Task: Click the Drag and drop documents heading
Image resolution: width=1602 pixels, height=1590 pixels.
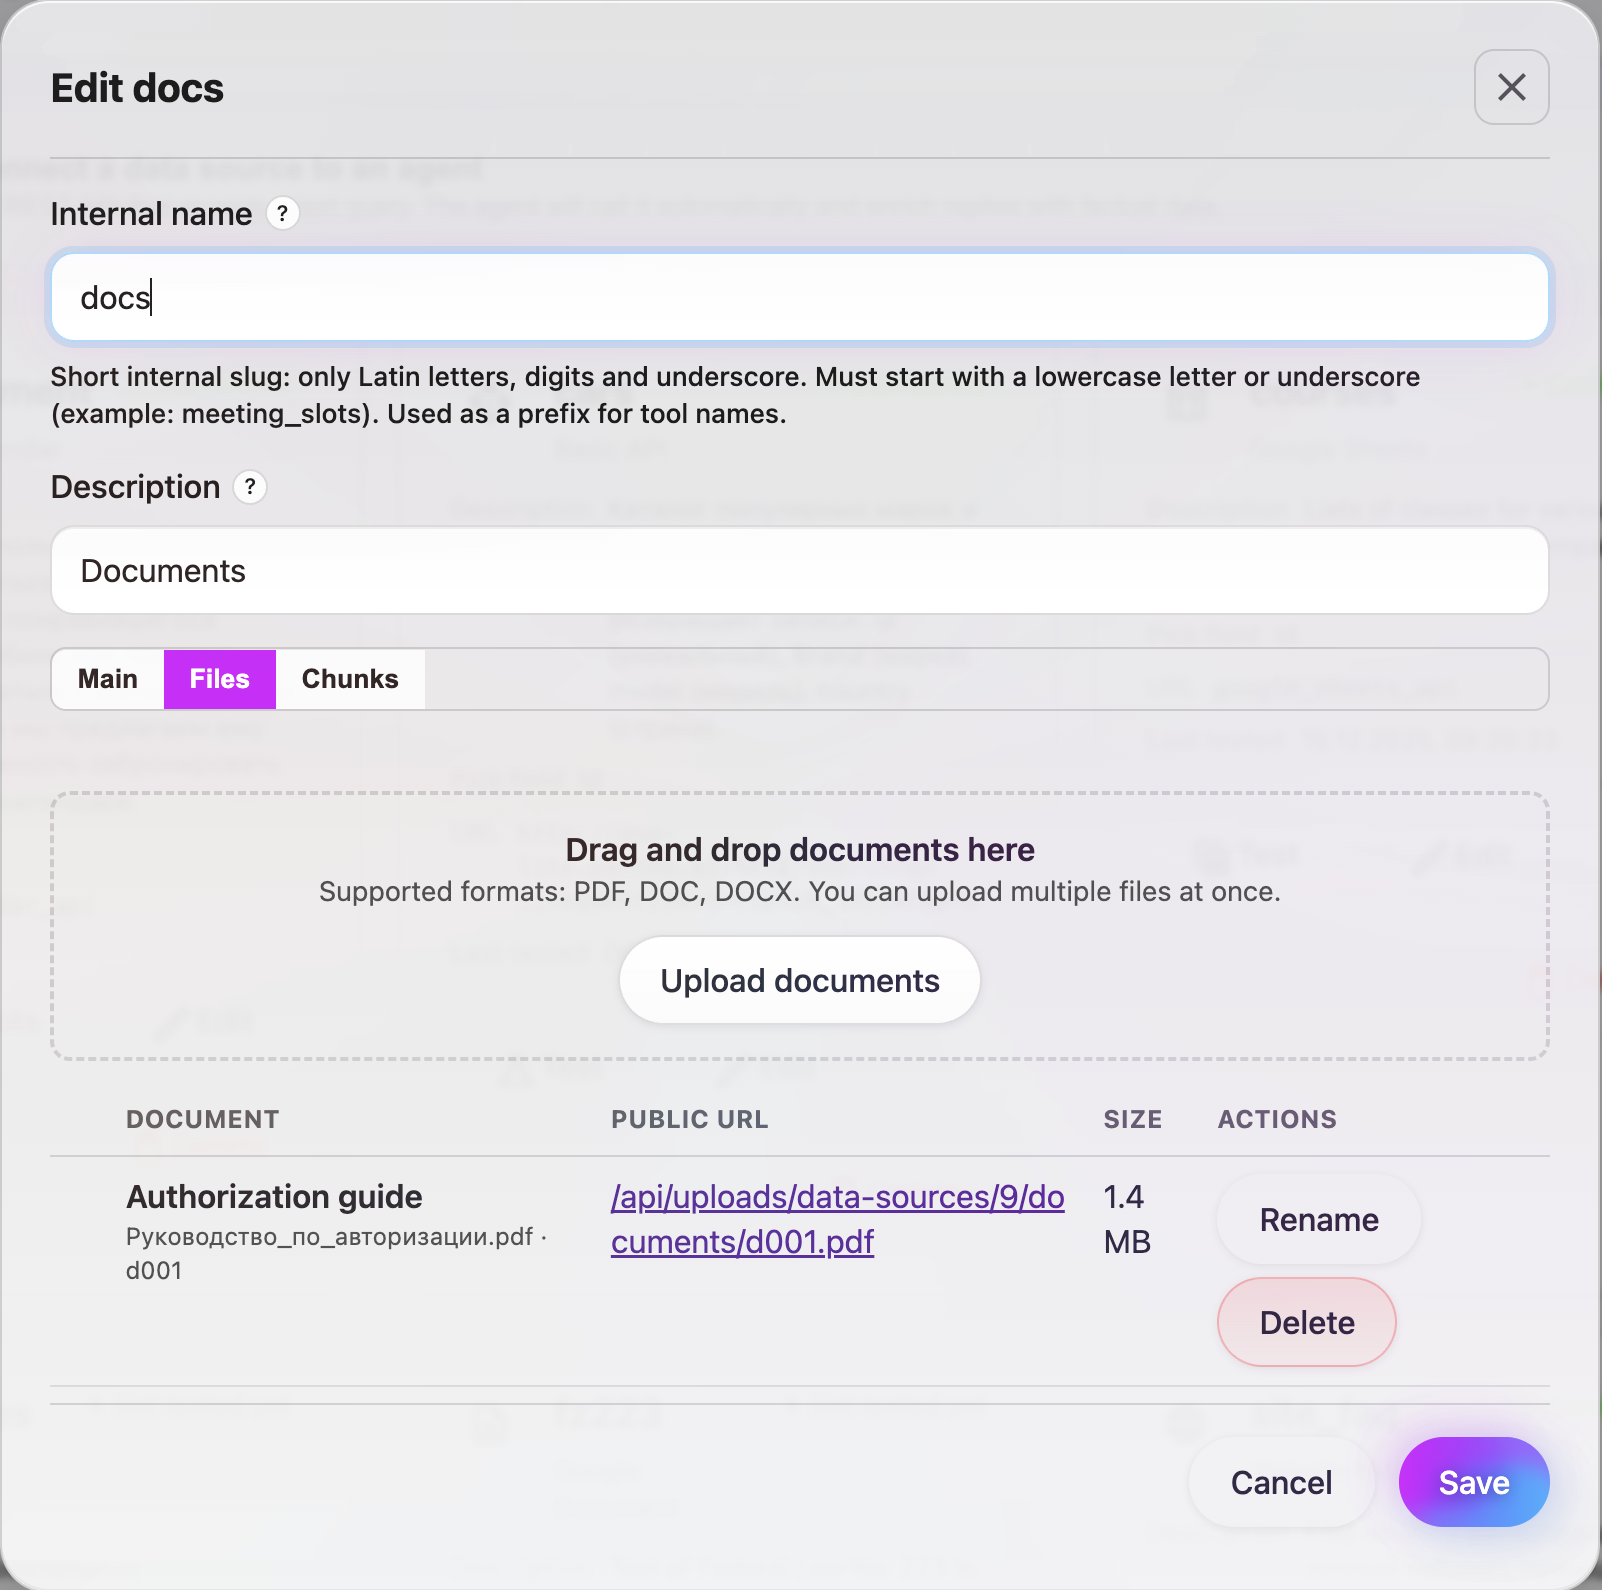Action: (x=800, y=850)
